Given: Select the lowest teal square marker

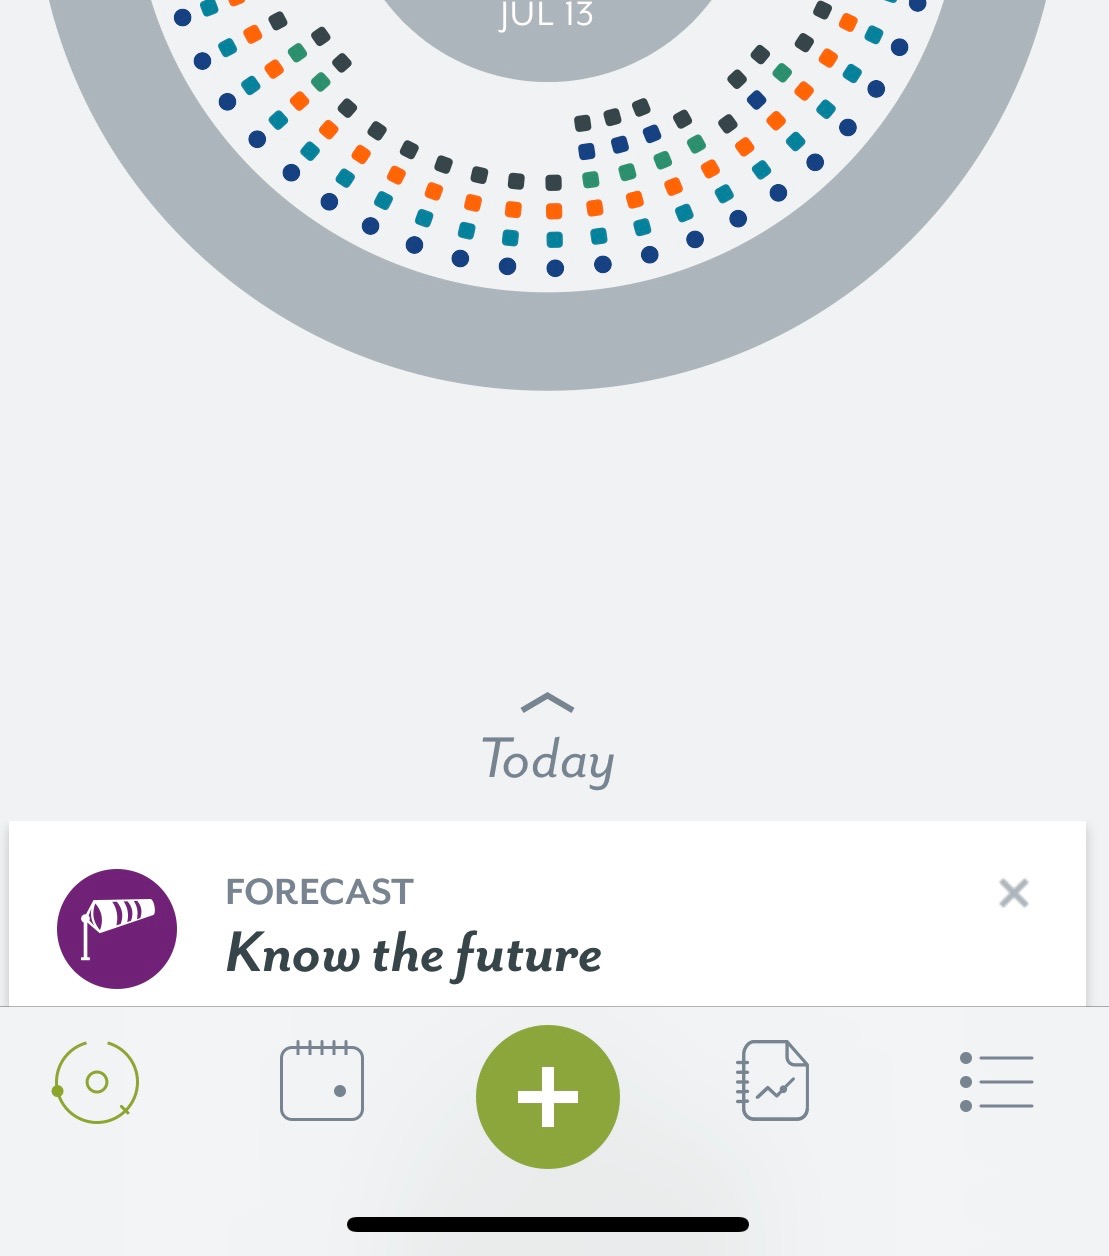Looking at the screenshot, I should click(554, 240).
